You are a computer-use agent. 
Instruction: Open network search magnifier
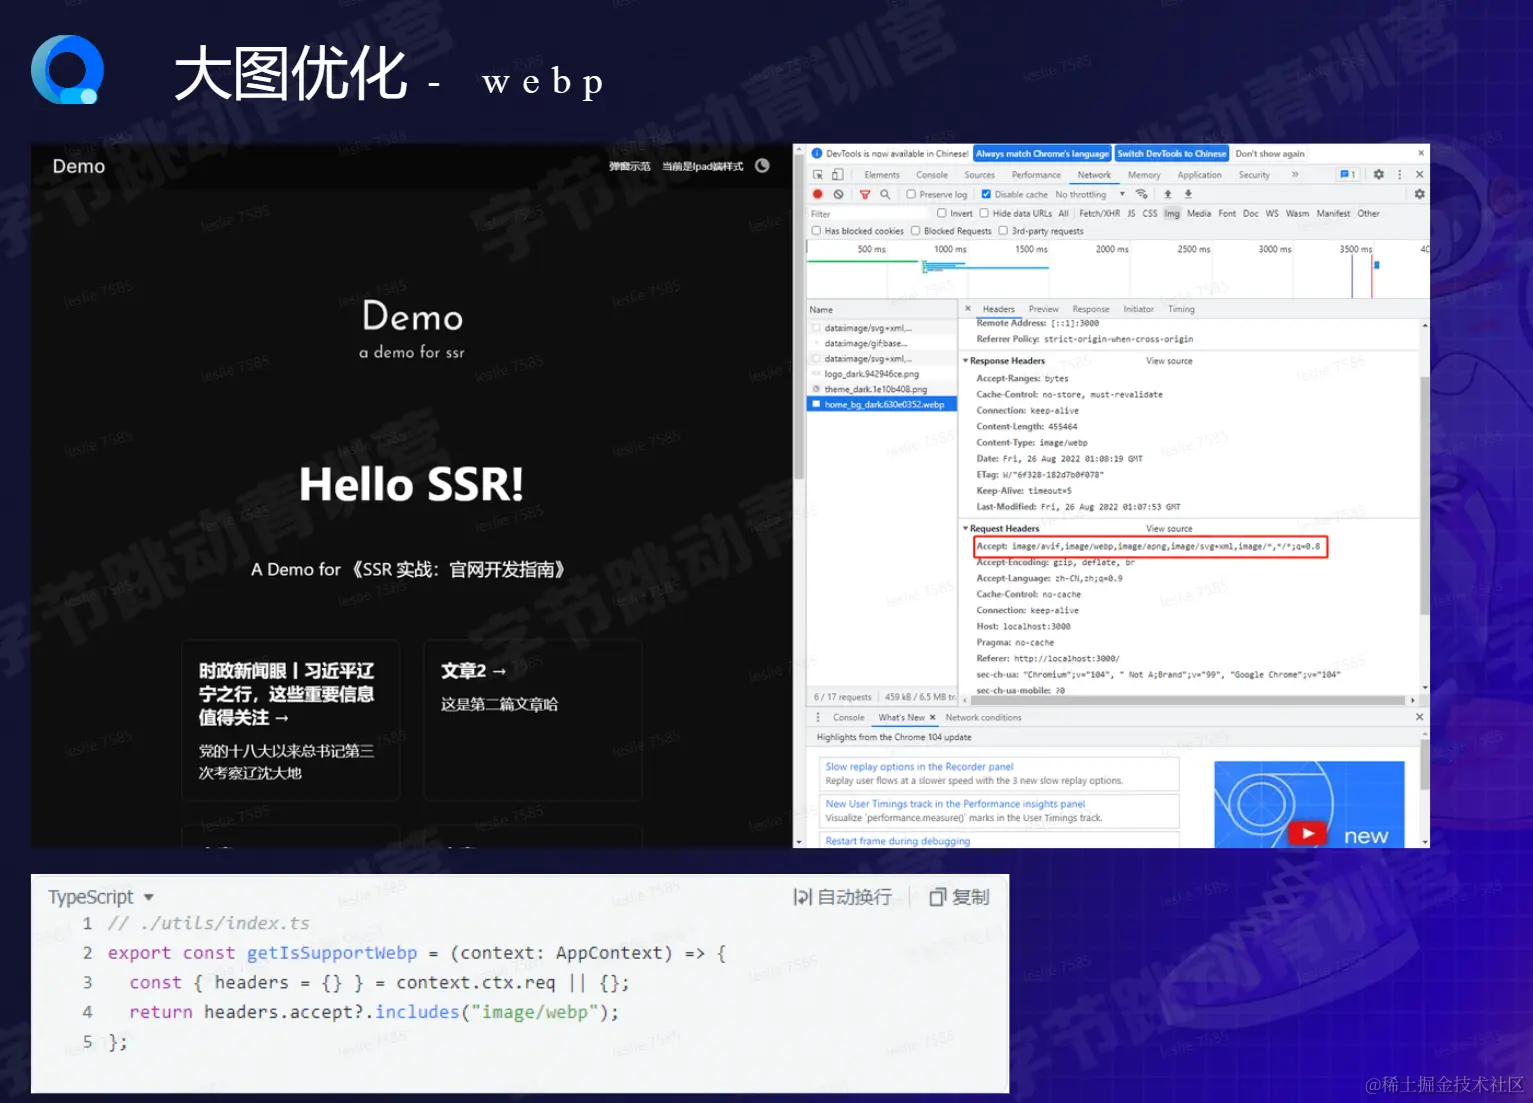[x=885, y=194]
